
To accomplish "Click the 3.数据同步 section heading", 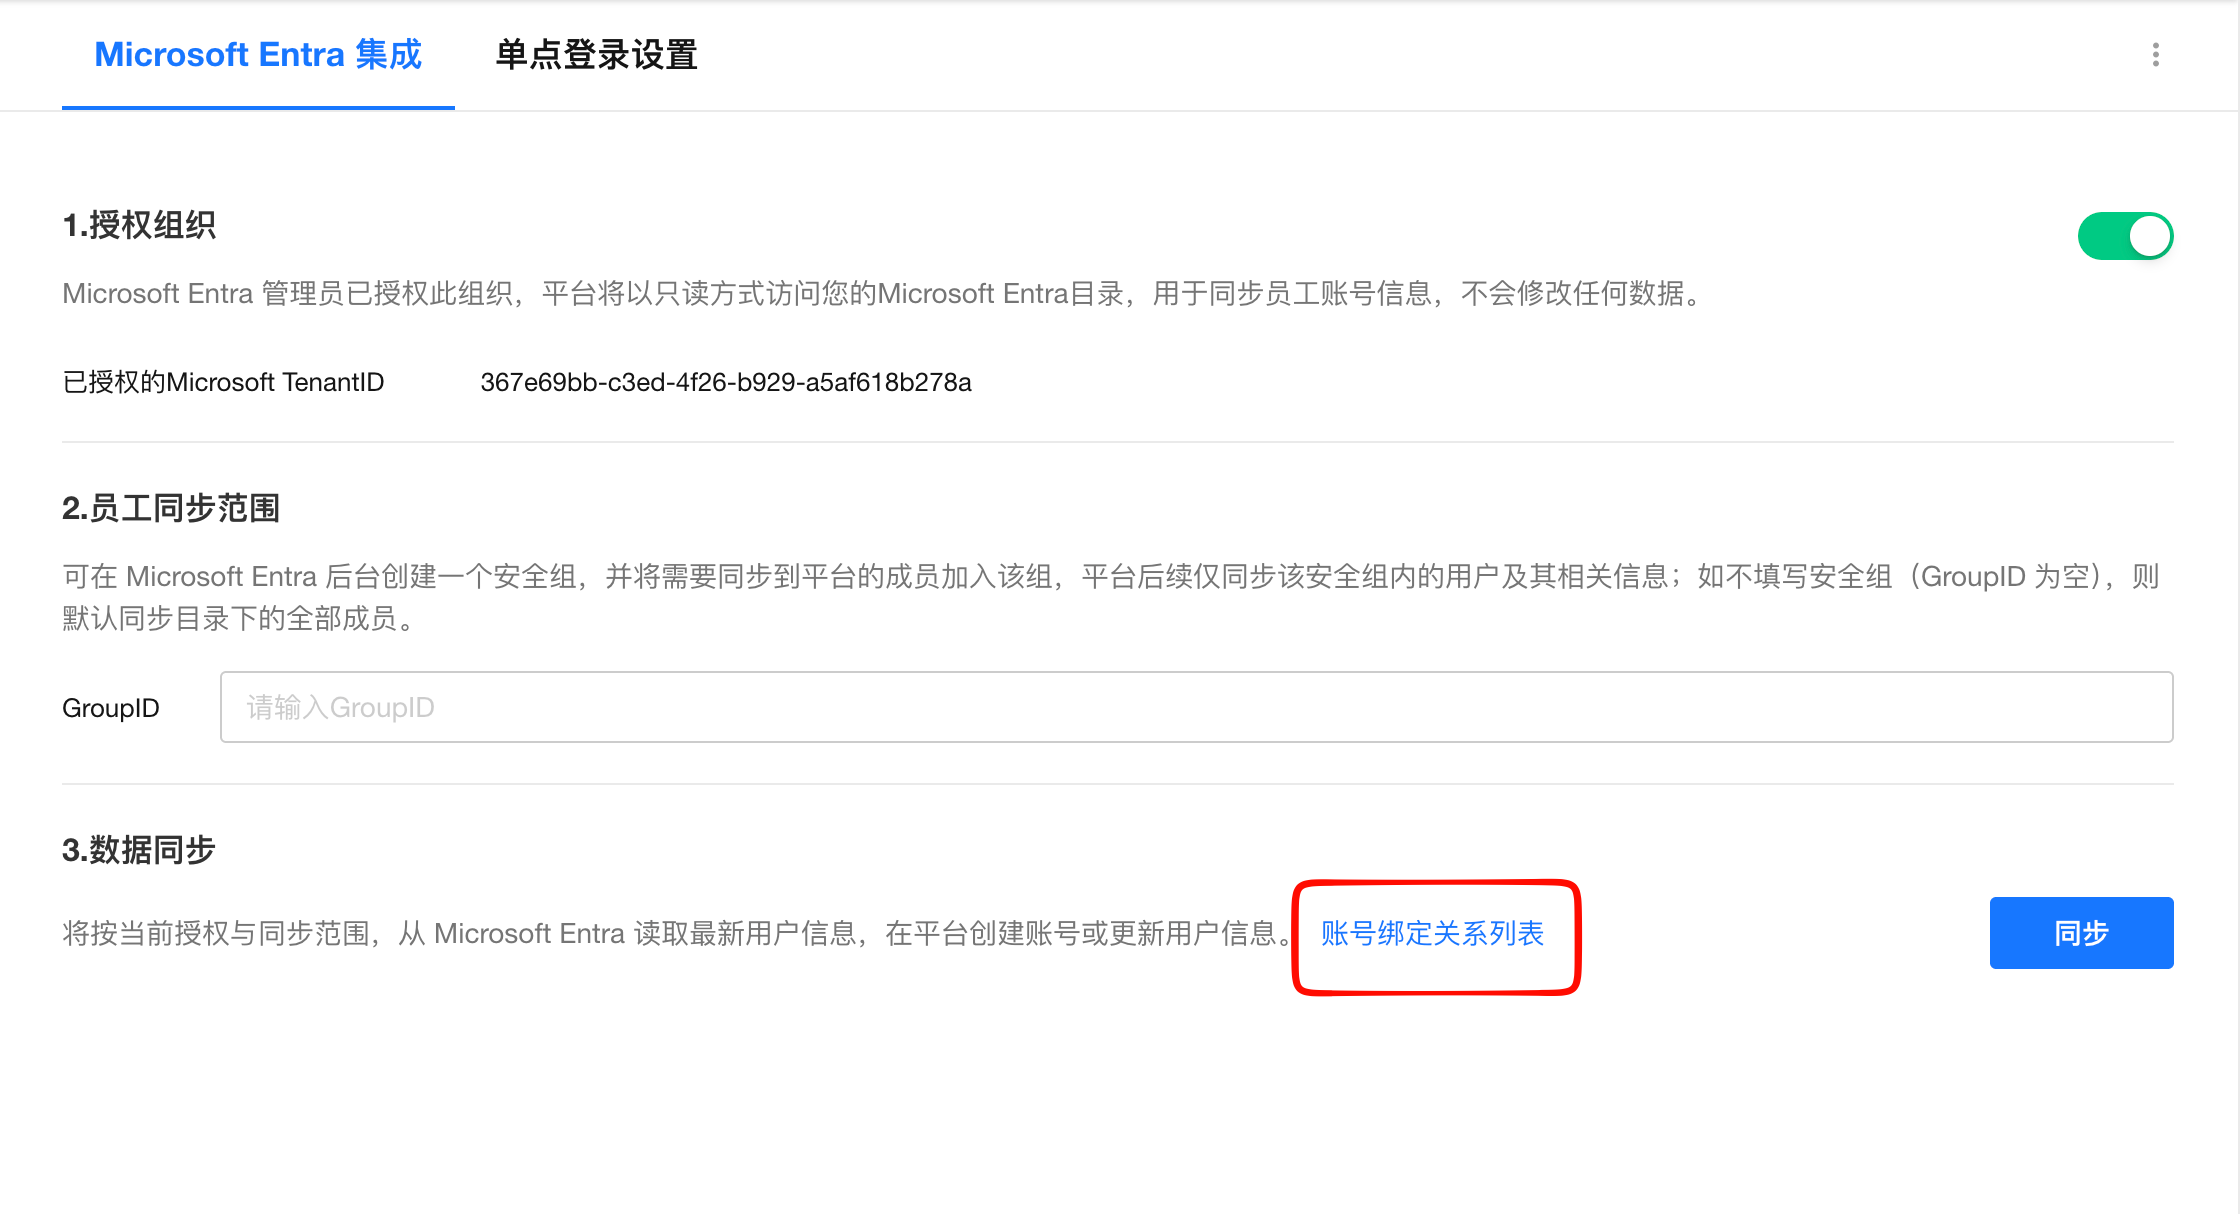I will pyautogui.click(x=139, y=850).
